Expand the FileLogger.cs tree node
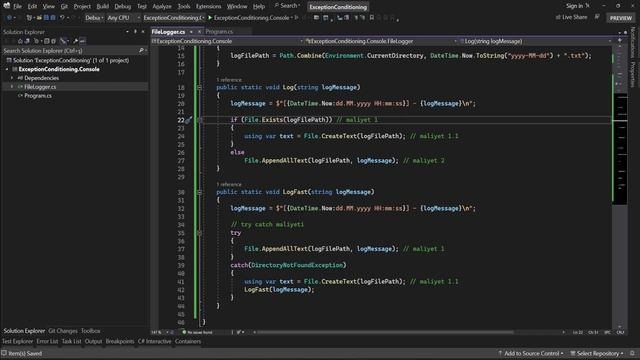The width and height of the screenshot is (640, 360). tap(12, 87)
